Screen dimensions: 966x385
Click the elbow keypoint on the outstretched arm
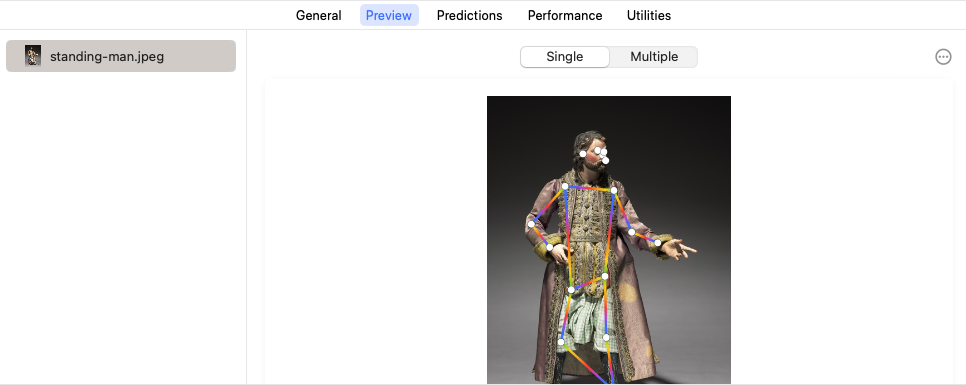coord(631,232)
